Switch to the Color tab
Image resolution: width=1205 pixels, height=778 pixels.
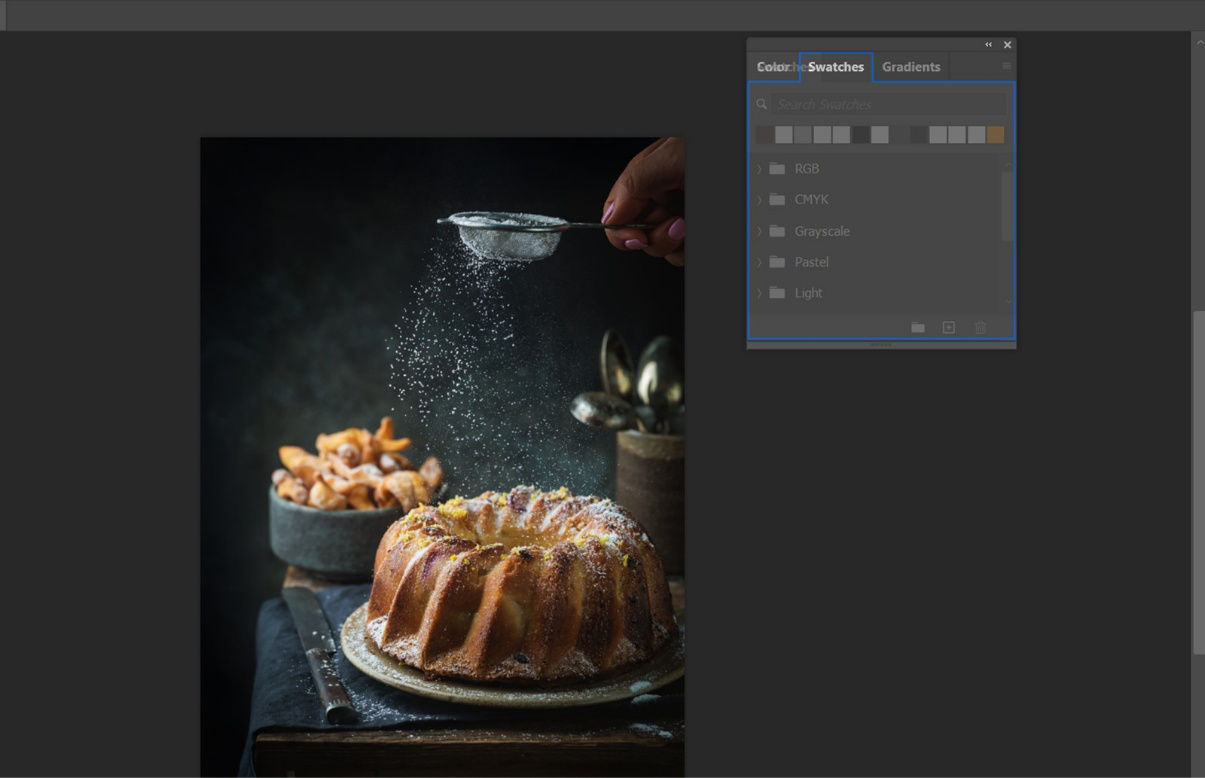[x=773, y=66]
